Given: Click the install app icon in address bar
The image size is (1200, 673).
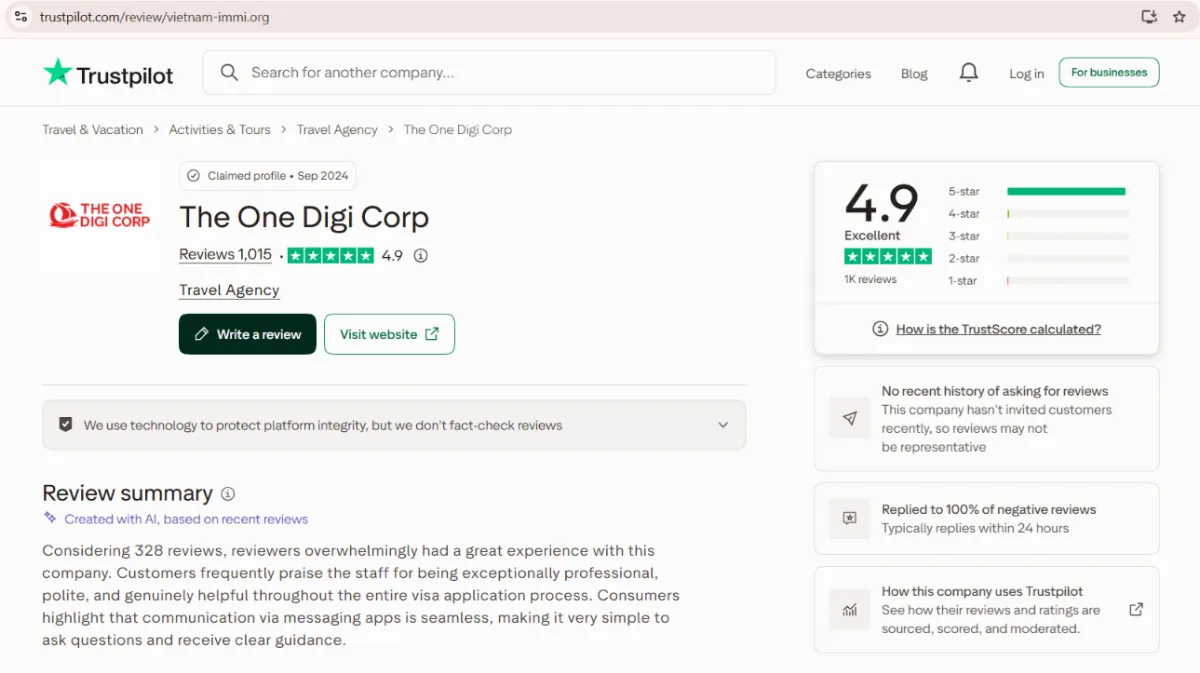Looking at the screenshot, I should pyautogui.click(x=1149, y=16).
